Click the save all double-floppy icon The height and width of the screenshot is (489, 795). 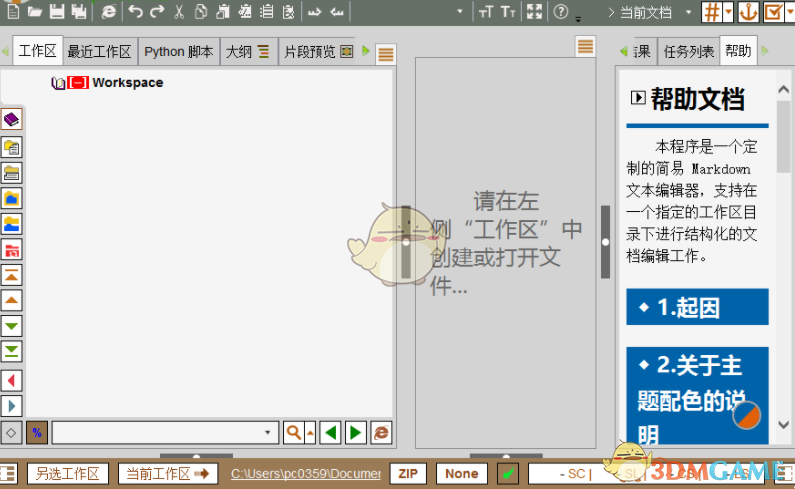79,11
